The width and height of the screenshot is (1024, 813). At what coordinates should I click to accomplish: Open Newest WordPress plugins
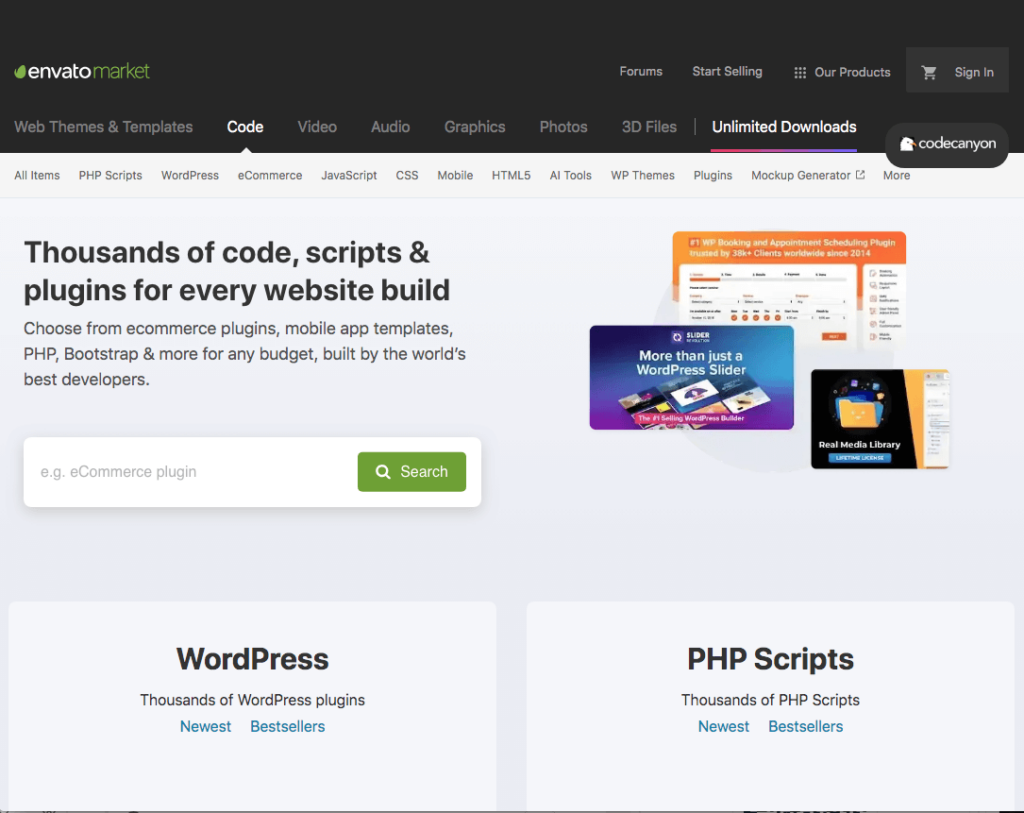[x=206, y=726]
